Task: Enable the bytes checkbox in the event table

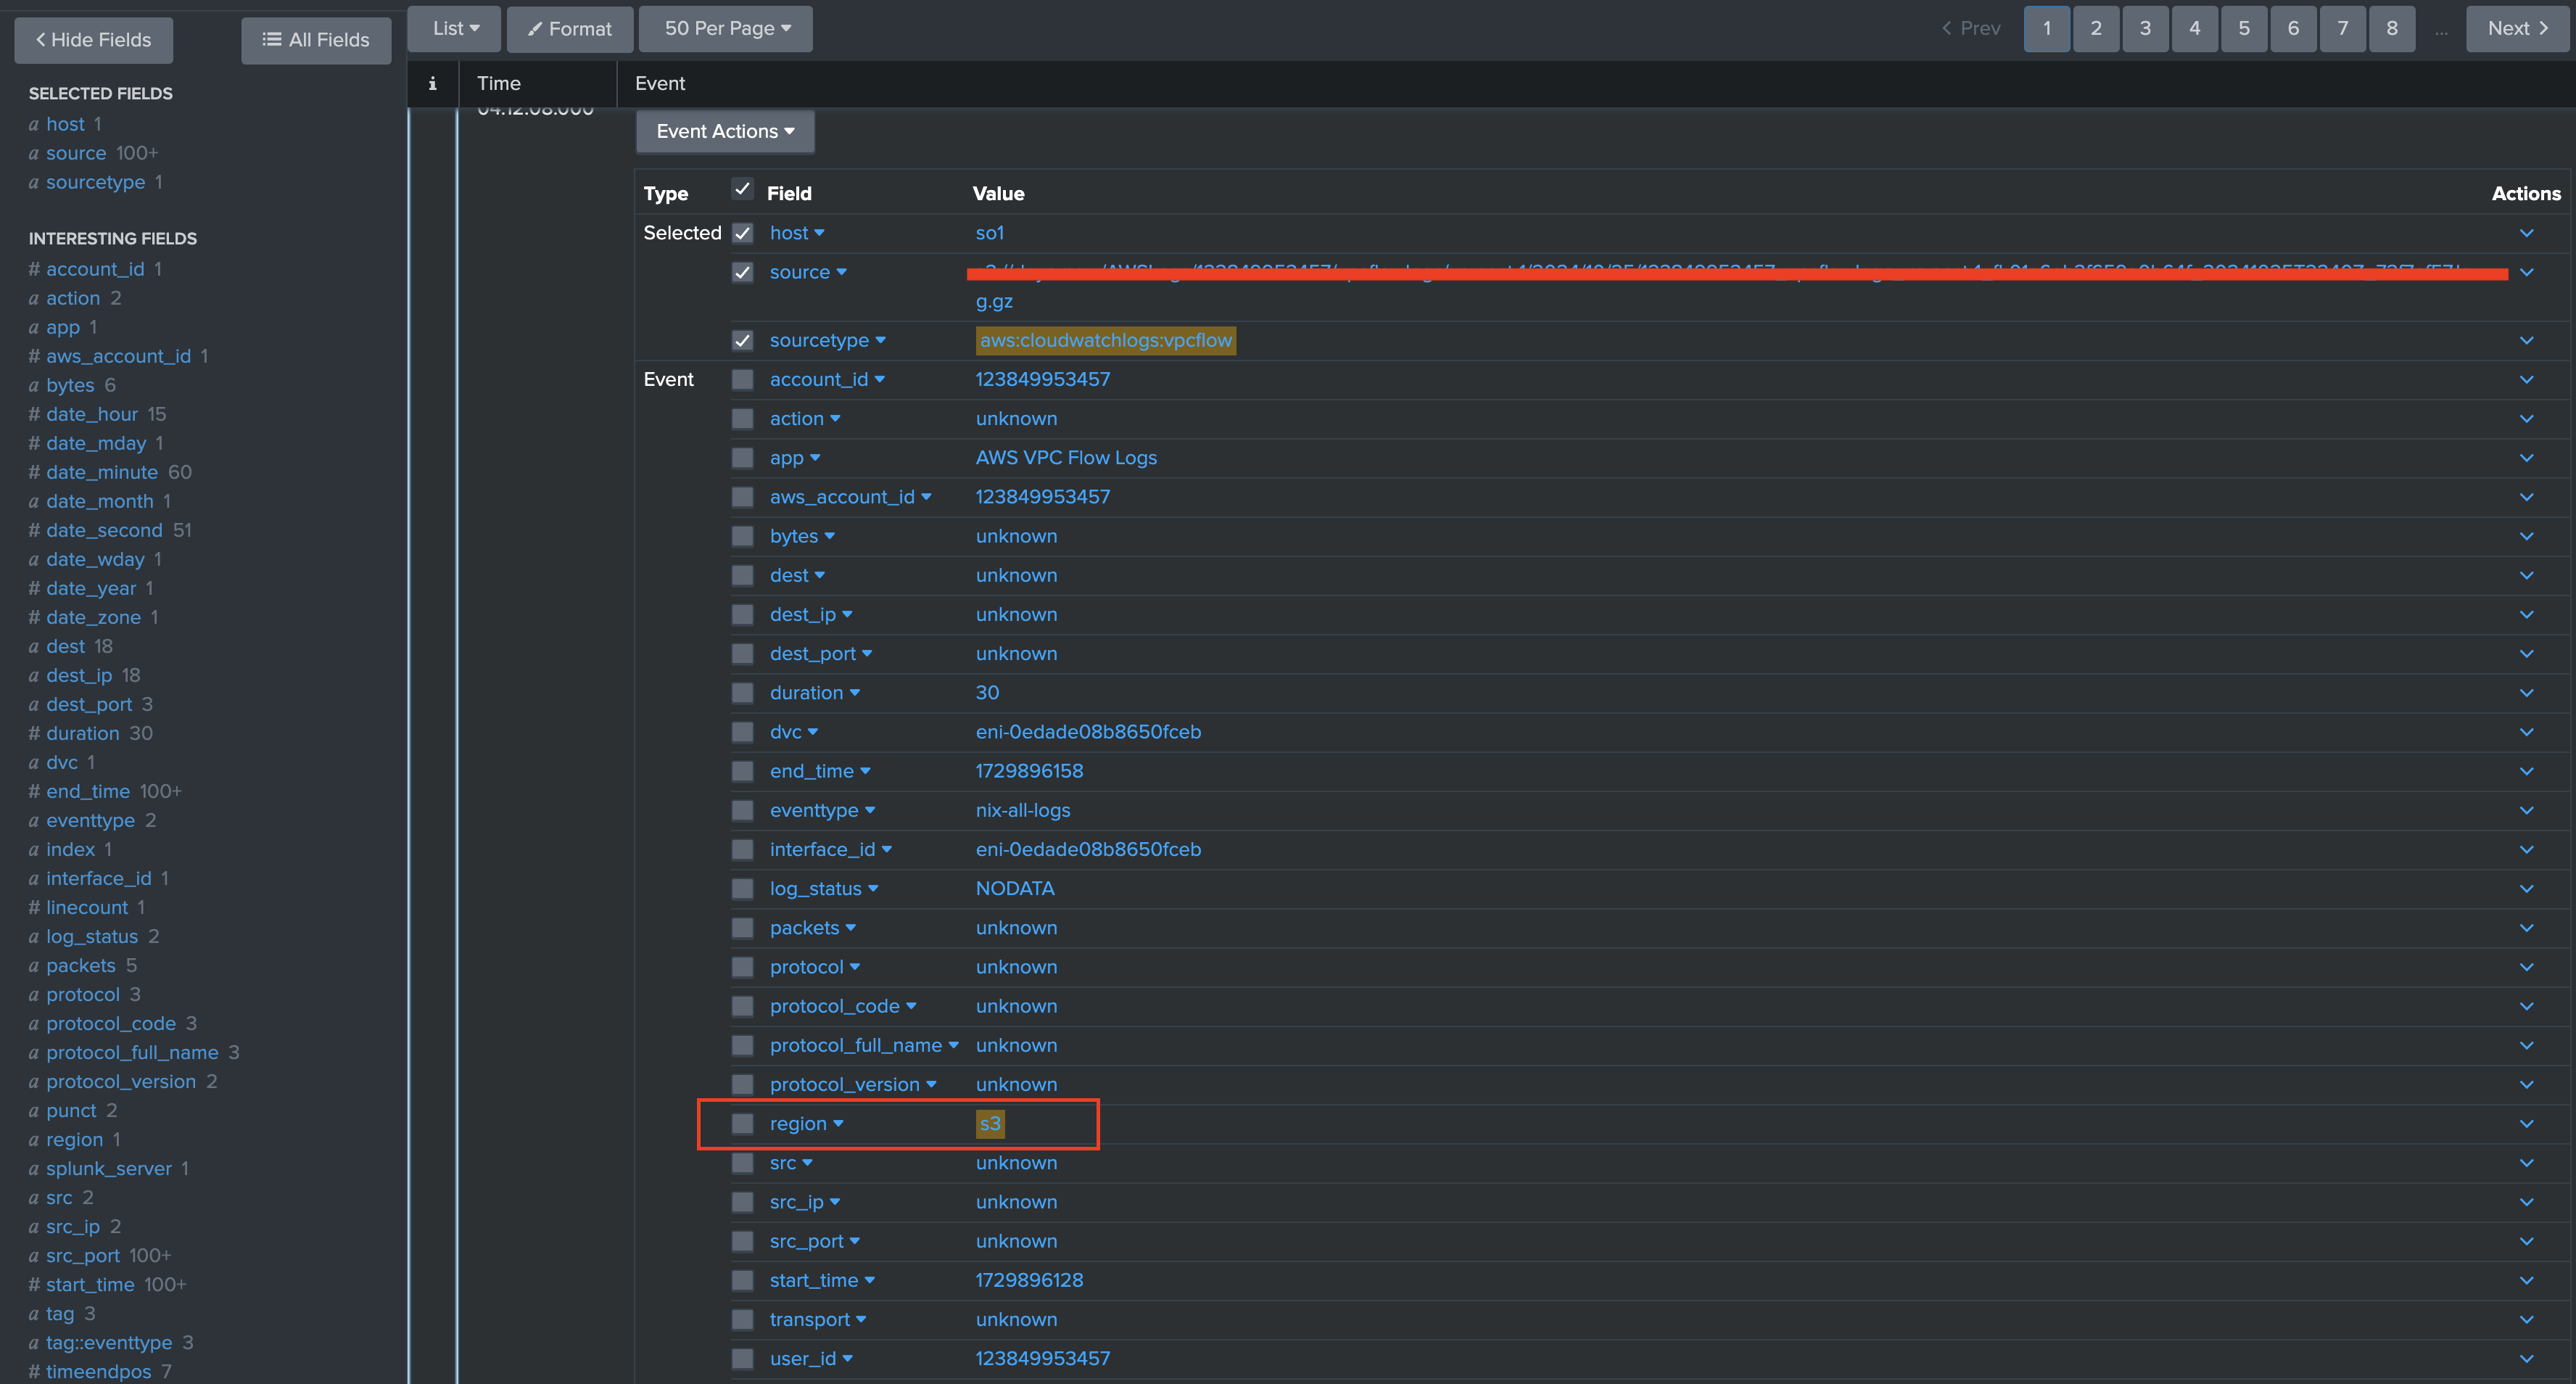Action: [x=743, y=536]
